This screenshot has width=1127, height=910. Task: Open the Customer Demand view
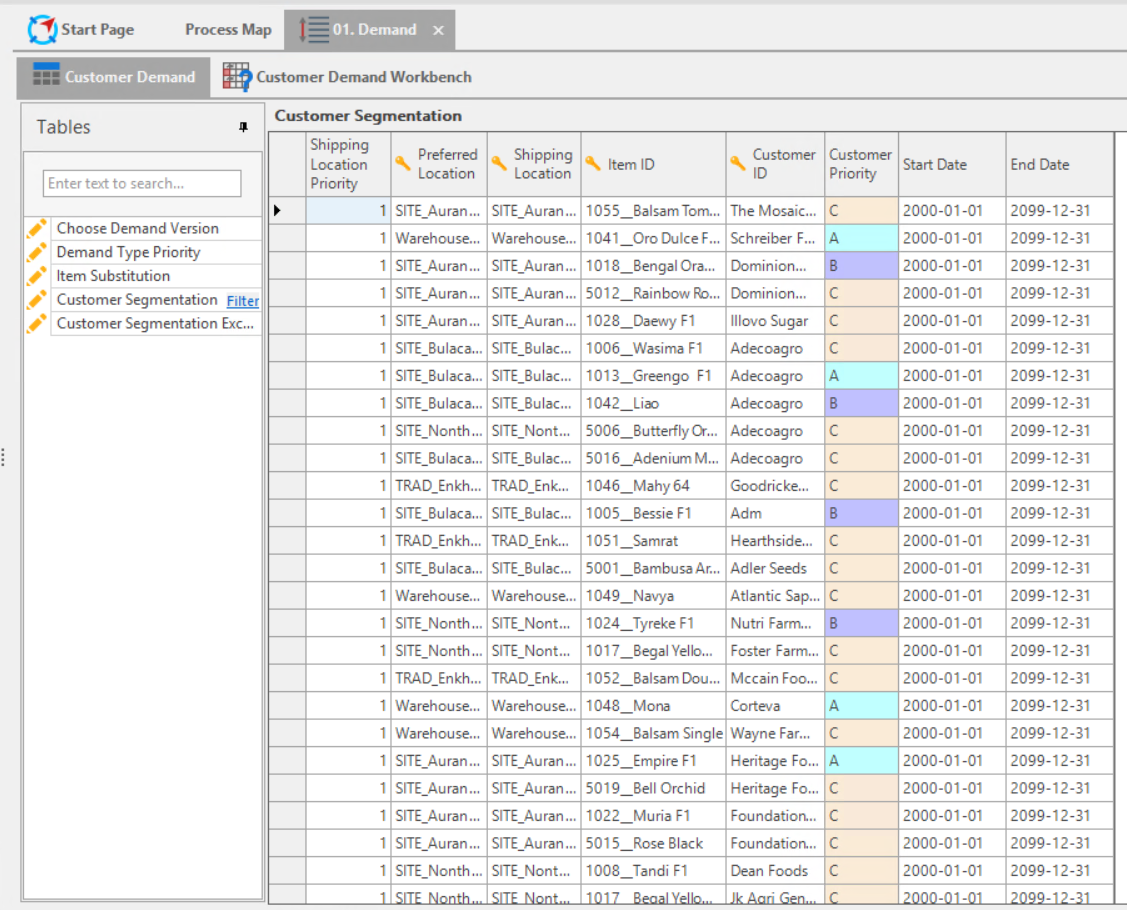pos(114,77)
